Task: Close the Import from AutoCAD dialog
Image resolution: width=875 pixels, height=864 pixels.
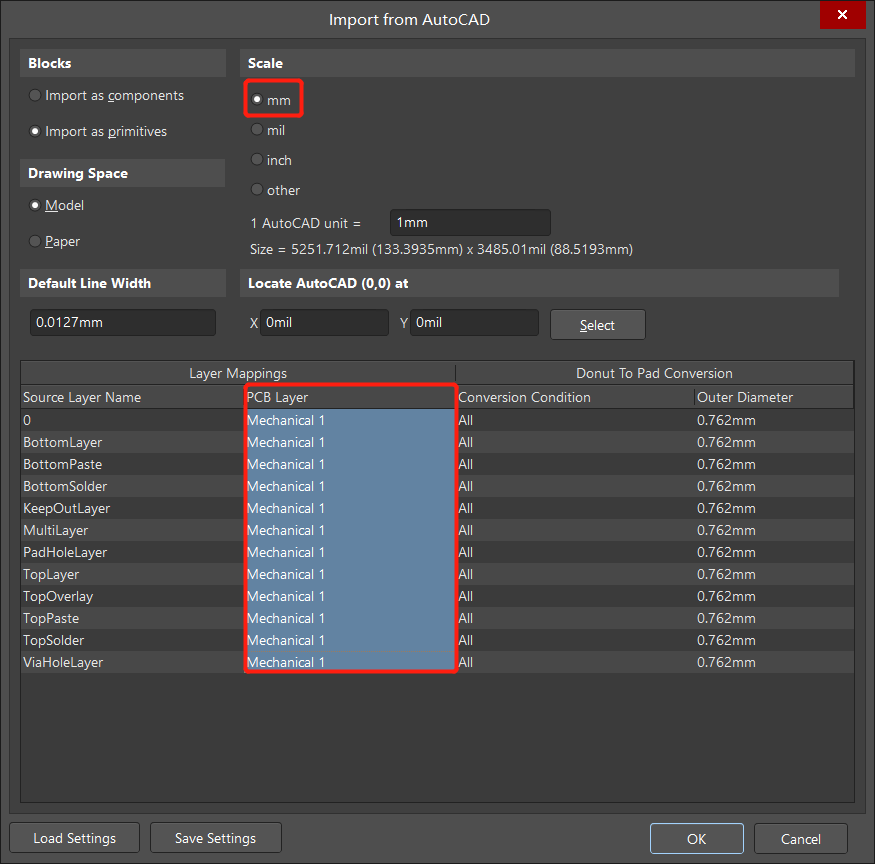Action: [842, 15]
